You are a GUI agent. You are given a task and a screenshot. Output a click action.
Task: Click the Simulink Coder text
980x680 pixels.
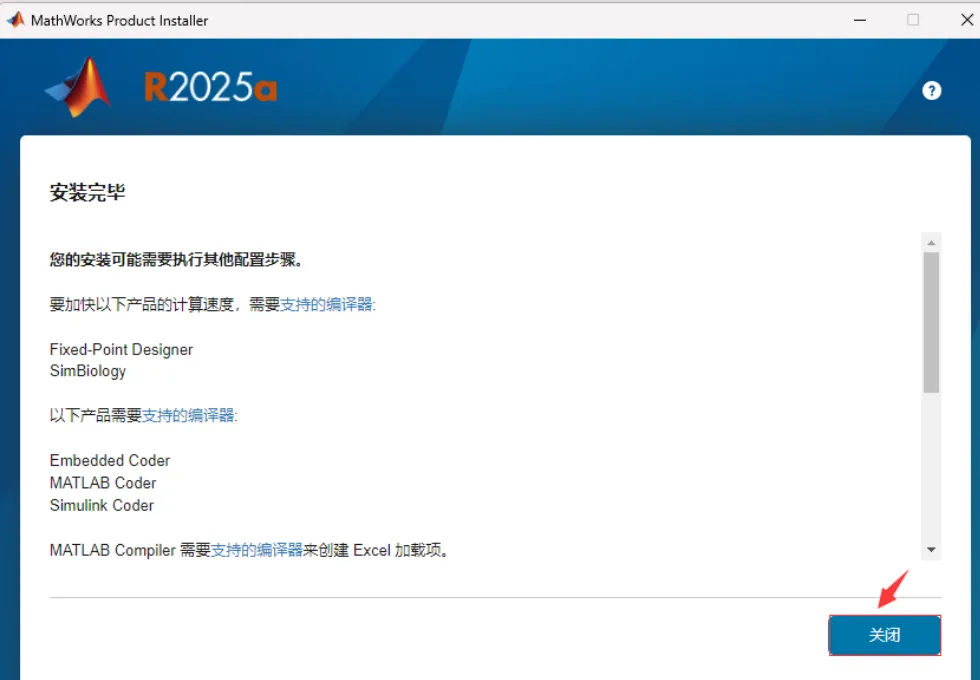pos(101,506)
